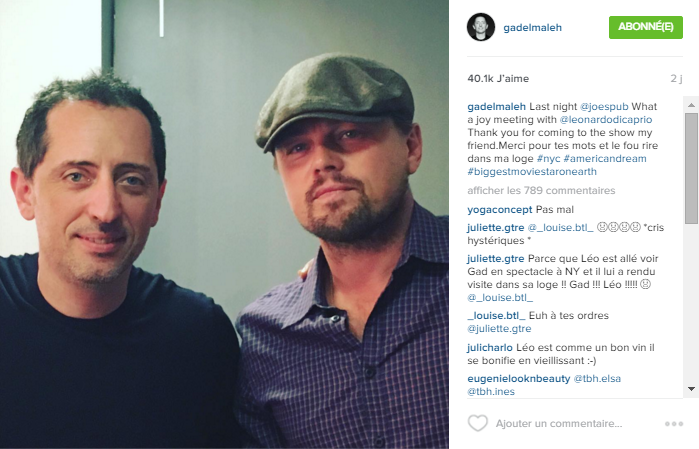Open yogaconcept commenter profile
Image resolution: width=699 pixels, height=449 pixels.
click(x=500, y=210)
